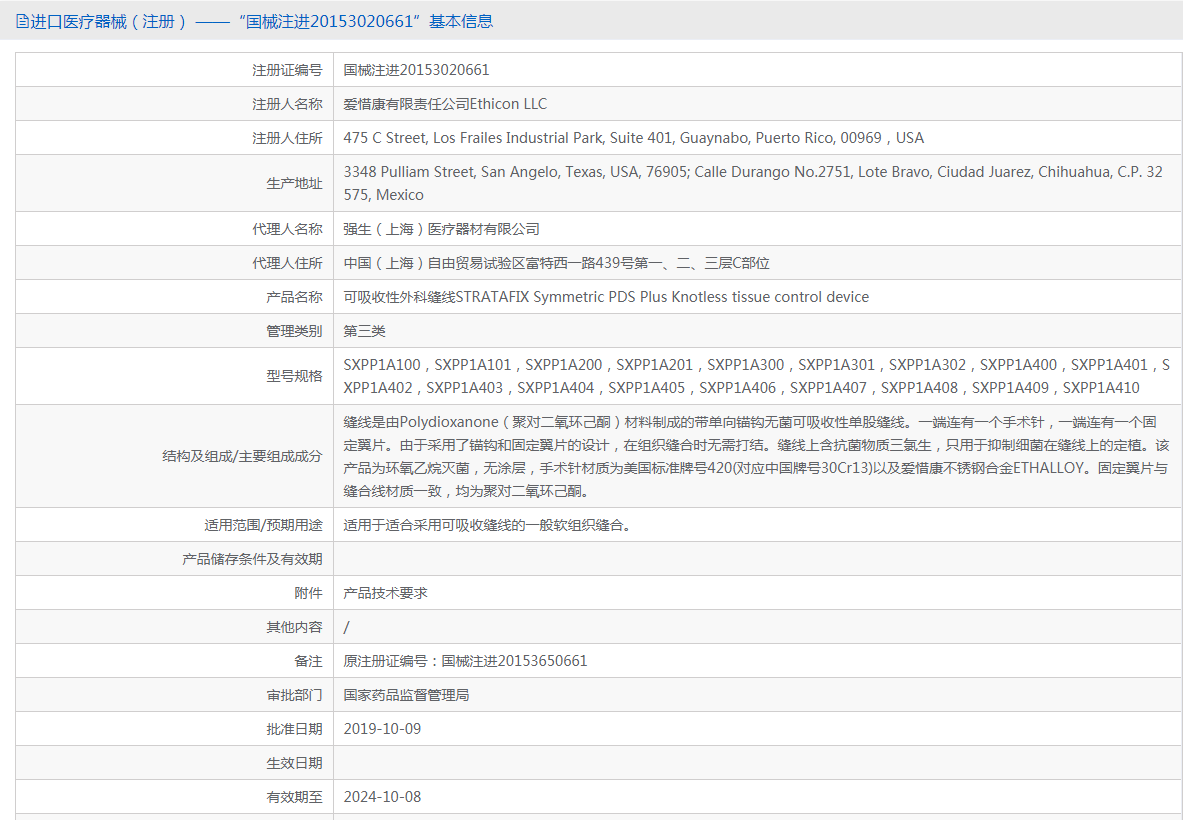Screen dimensions: 1183x820
Task: Click the 注册人名称 label
Action: click(287, 104)
